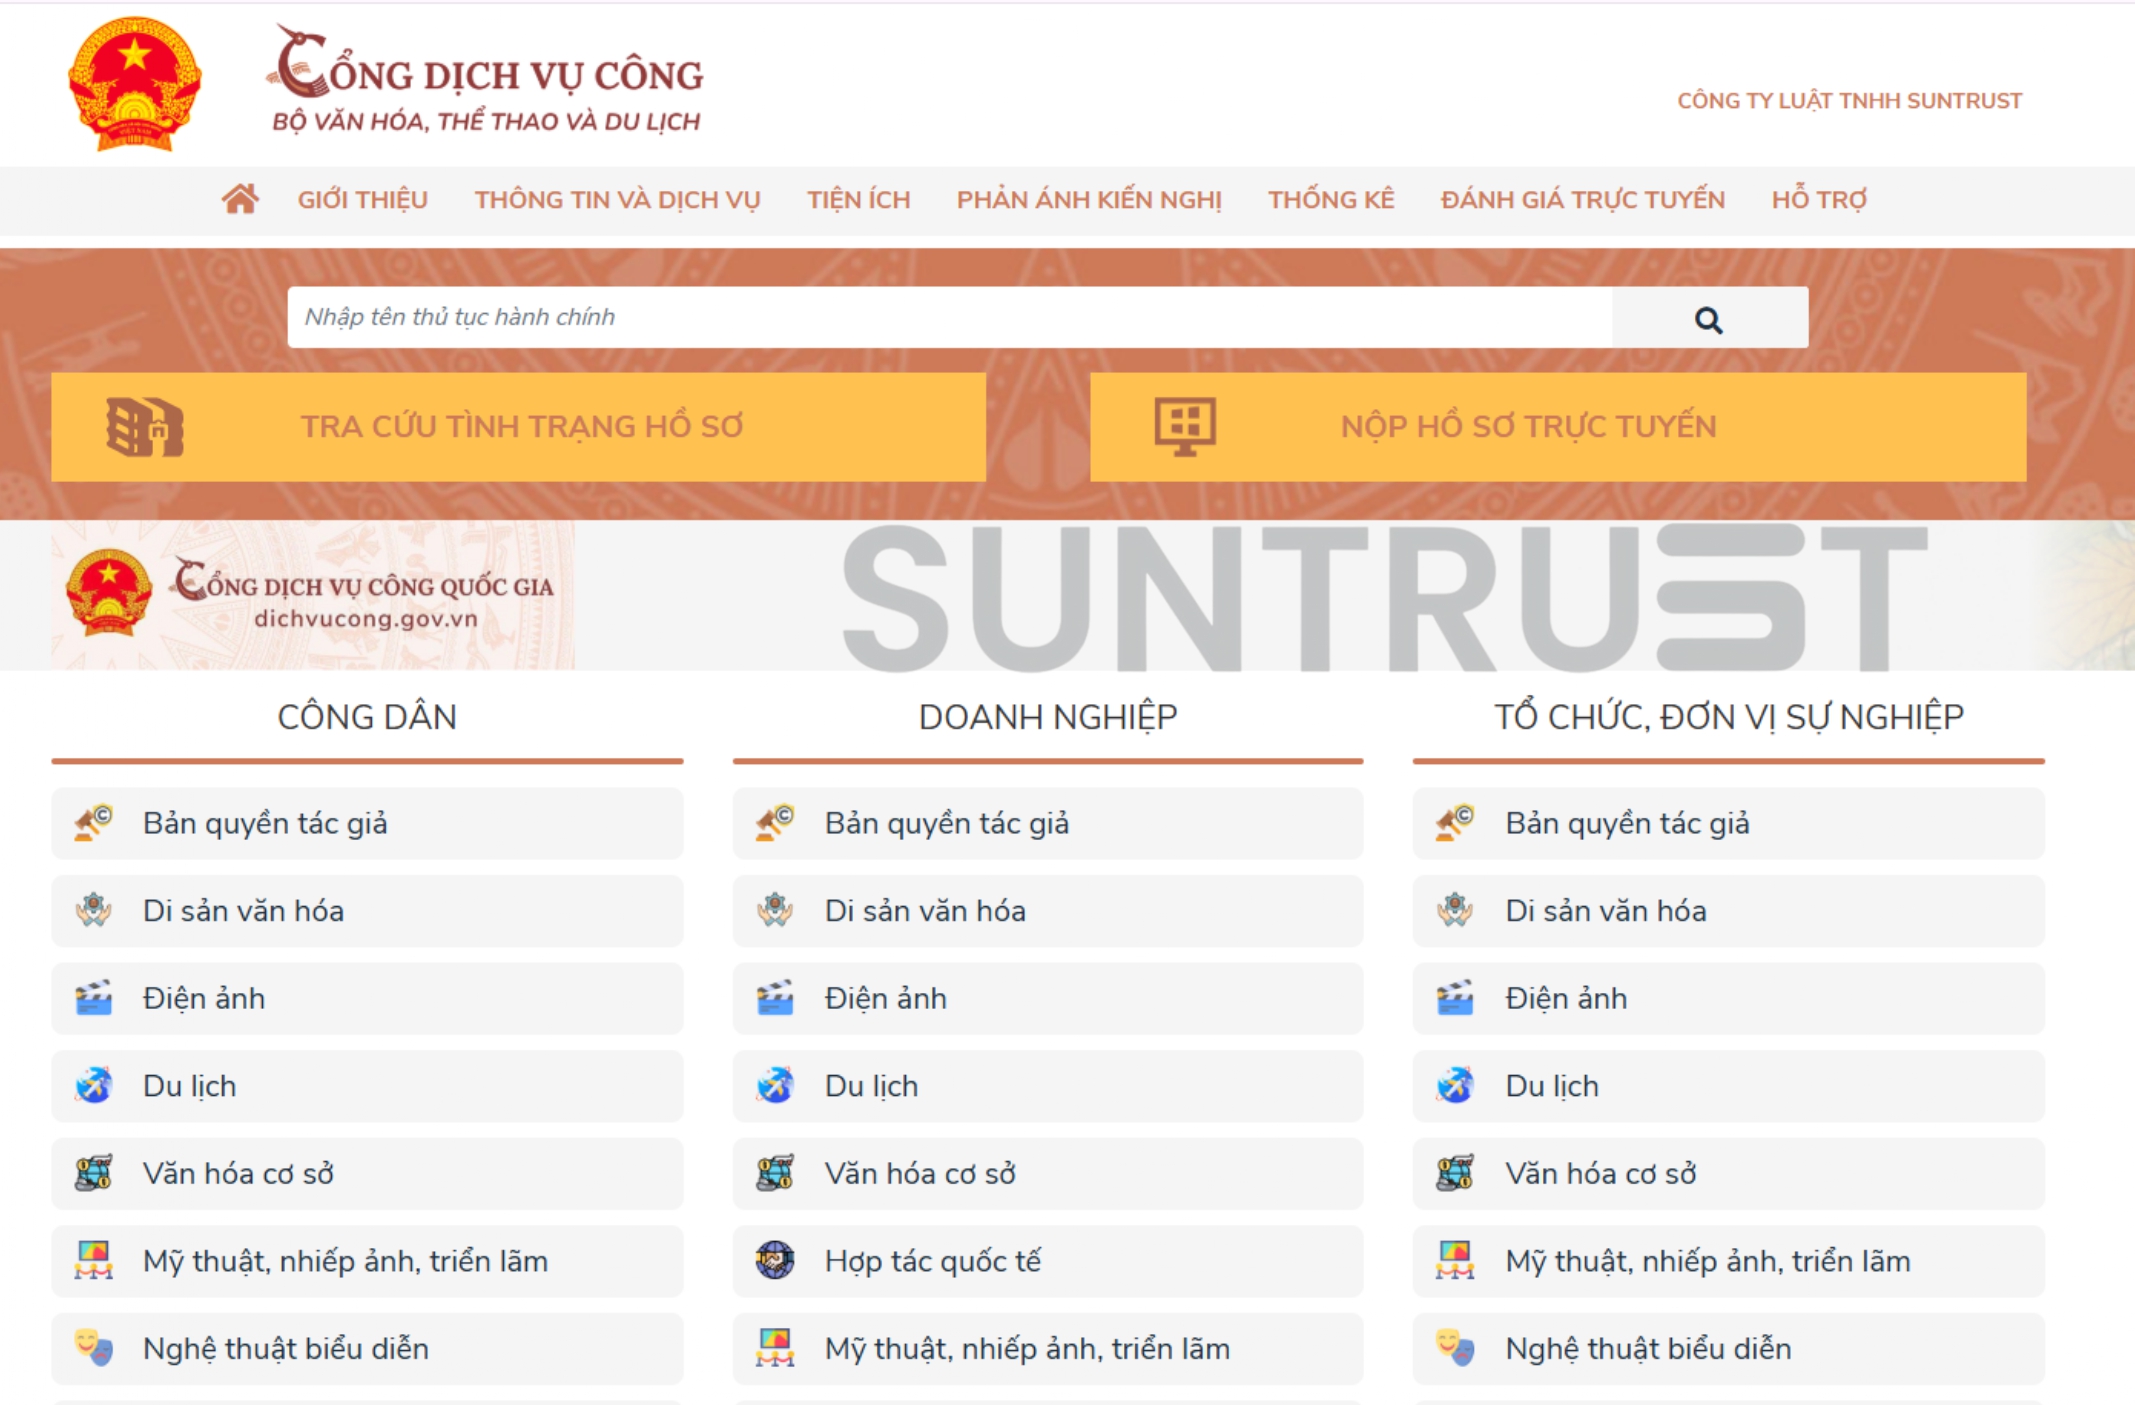Click the Du lịch airplane globe icon under Công dân
The image size is (2135, 1405).
pyautogui.click(x=94, y=1086)
